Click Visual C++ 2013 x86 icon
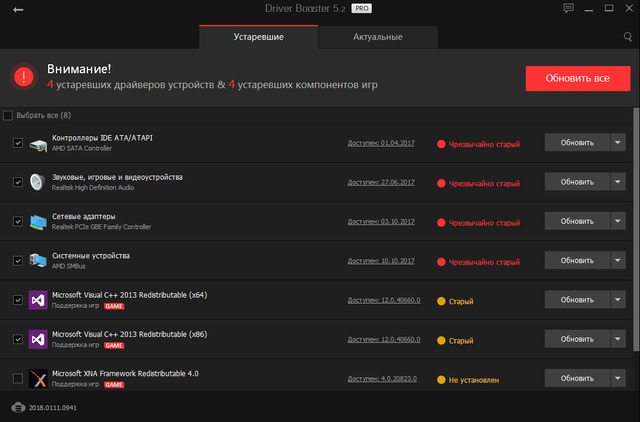 click(x=38, y=339)
